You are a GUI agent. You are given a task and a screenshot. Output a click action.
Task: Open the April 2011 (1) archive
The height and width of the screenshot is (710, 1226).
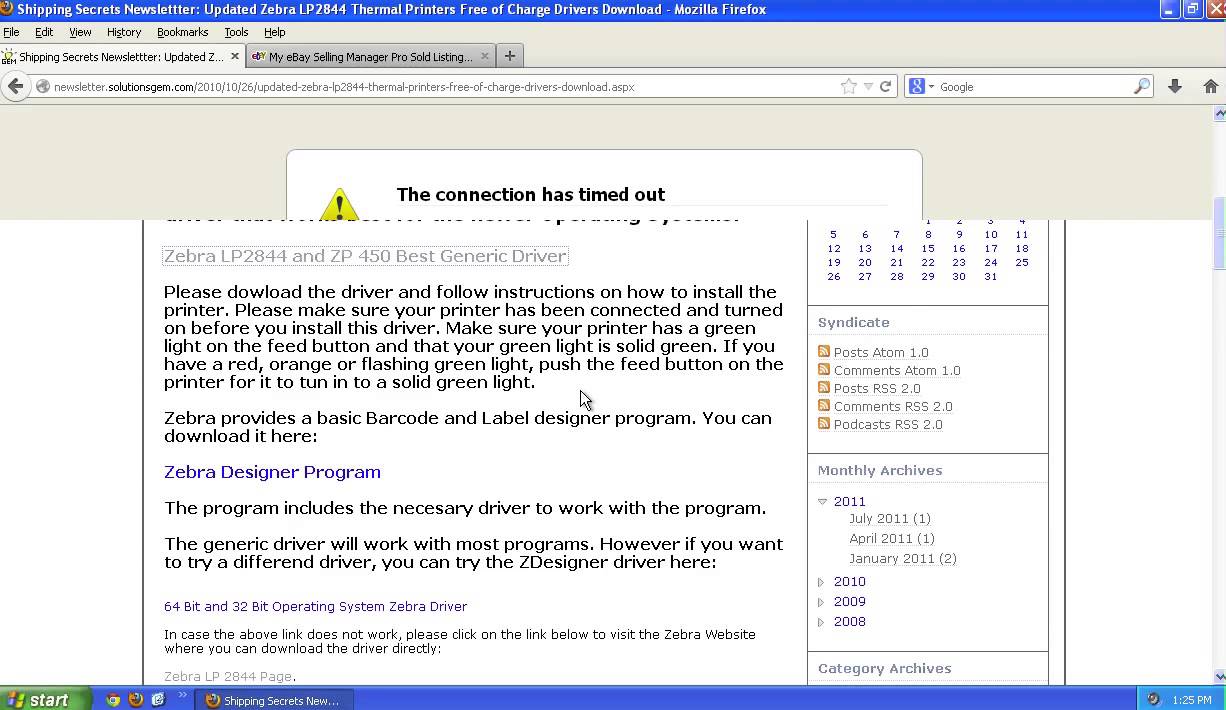tap(892, 538)
